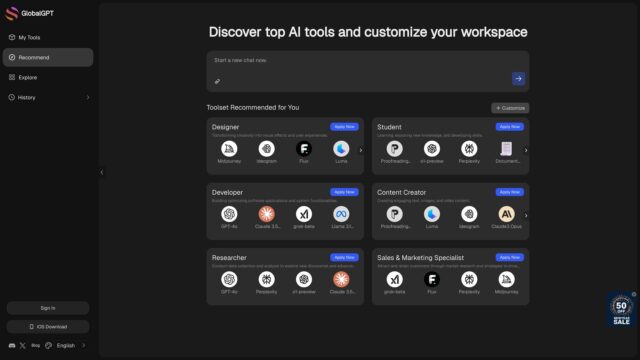
Task: Open Luma in Content Creator toolset
Action: pos(432,214)
